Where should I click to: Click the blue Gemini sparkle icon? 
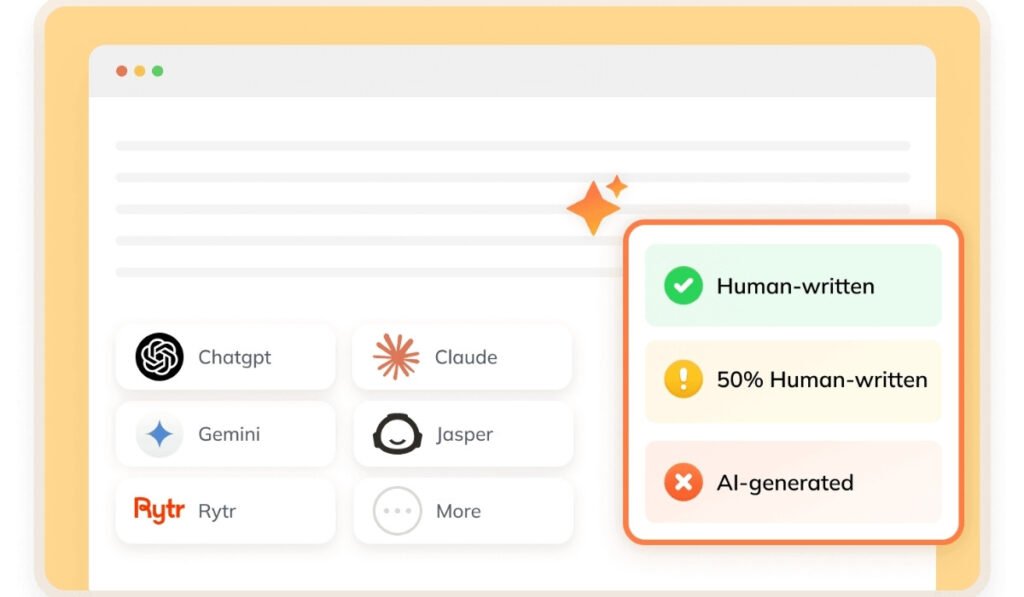click(x=159, y=434)
